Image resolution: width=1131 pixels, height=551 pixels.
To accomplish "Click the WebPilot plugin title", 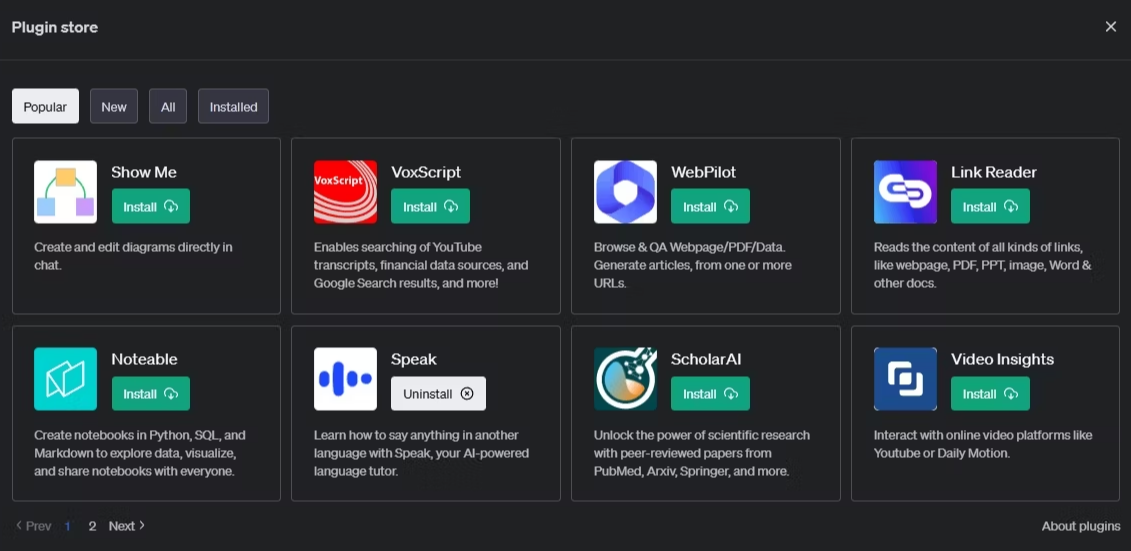I will tap(703, 172).
